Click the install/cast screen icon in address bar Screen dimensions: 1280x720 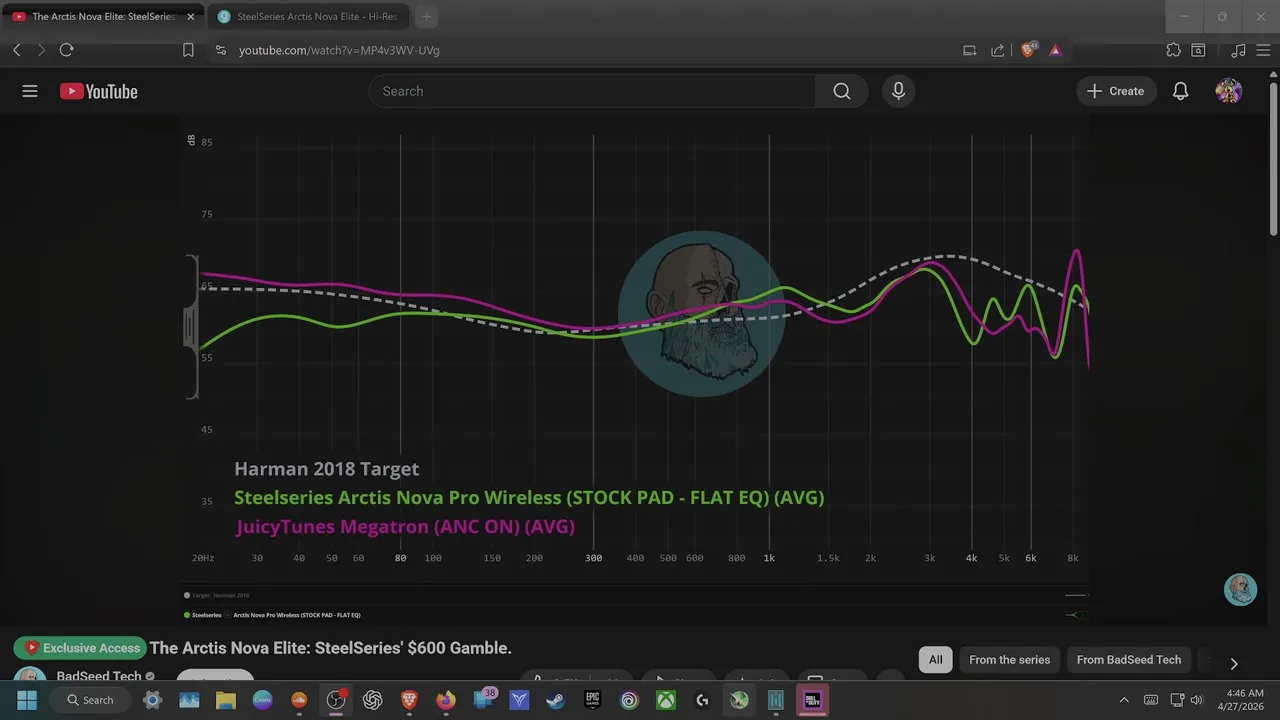[969, 50]
